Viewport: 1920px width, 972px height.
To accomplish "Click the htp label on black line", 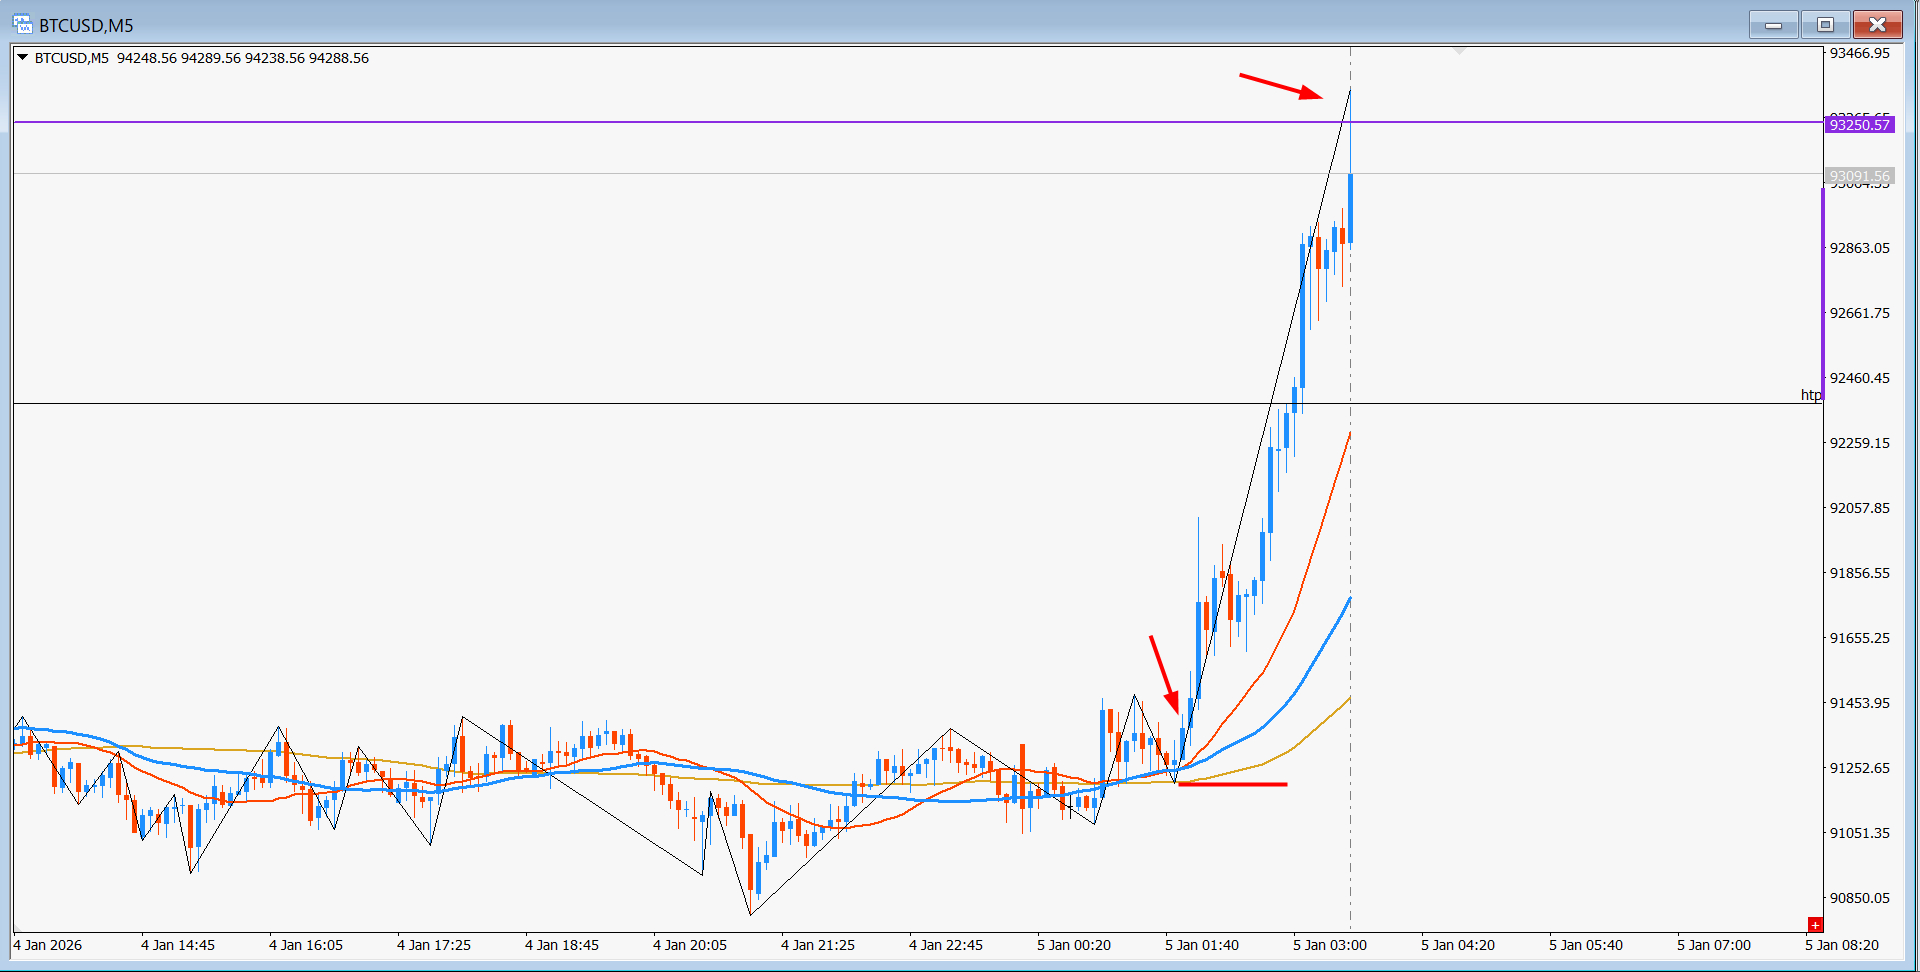I will tap(1811, 395).
